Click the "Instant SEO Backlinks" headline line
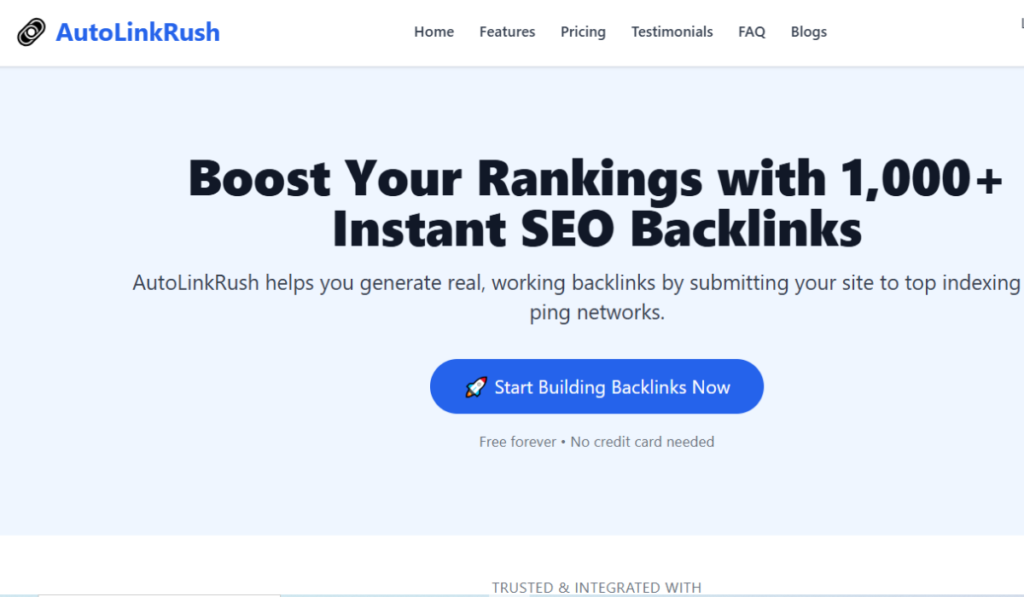 (597, 230)
